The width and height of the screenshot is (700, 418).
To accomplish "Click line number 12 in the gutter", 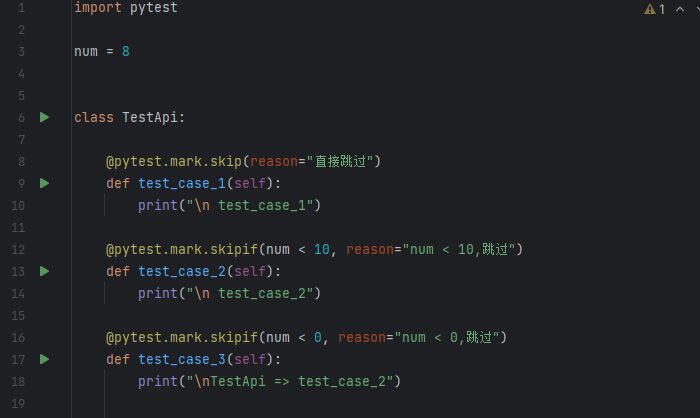I will click(18, 250).
